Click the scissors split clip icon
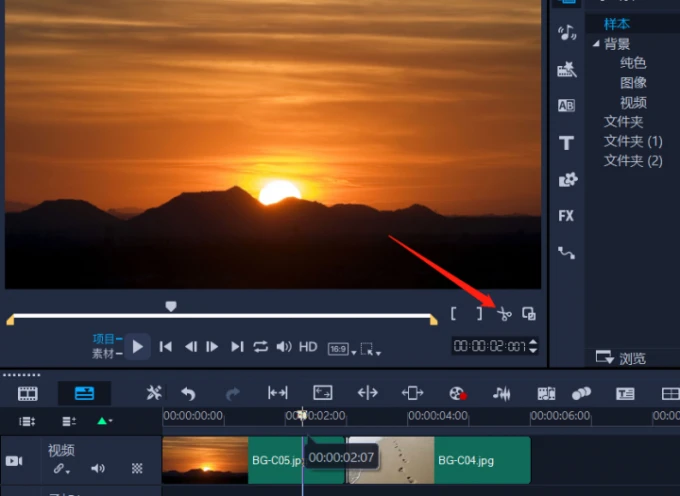Image resolution: width=680 pixels, height=496 pixels. pyautogui.click(x=504, y=314)
